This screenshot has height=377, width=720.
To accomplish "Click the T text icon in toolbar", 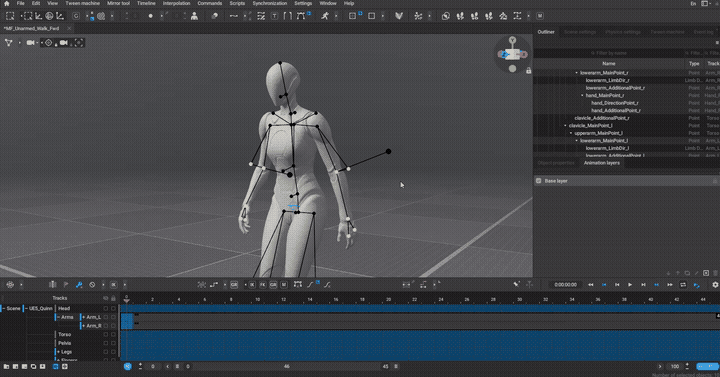I will (274, 16).
